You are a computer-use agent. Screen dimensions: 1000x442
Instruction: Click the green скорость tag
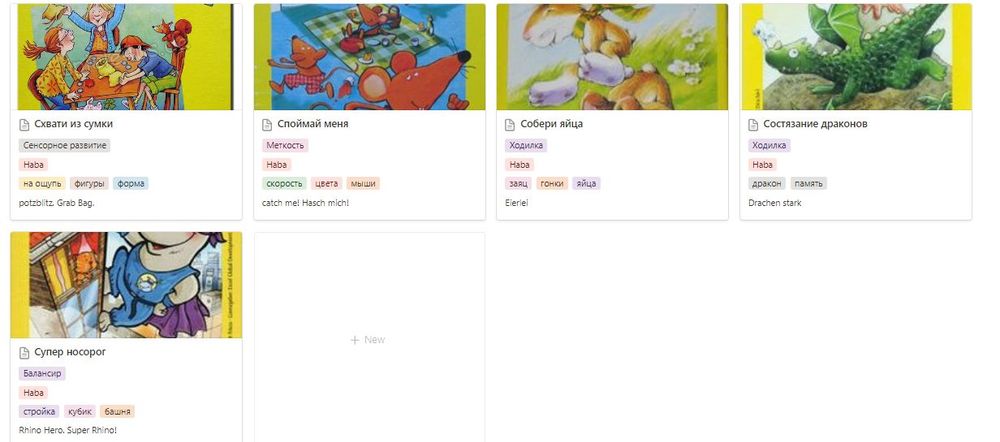click(x=284, y=184)
